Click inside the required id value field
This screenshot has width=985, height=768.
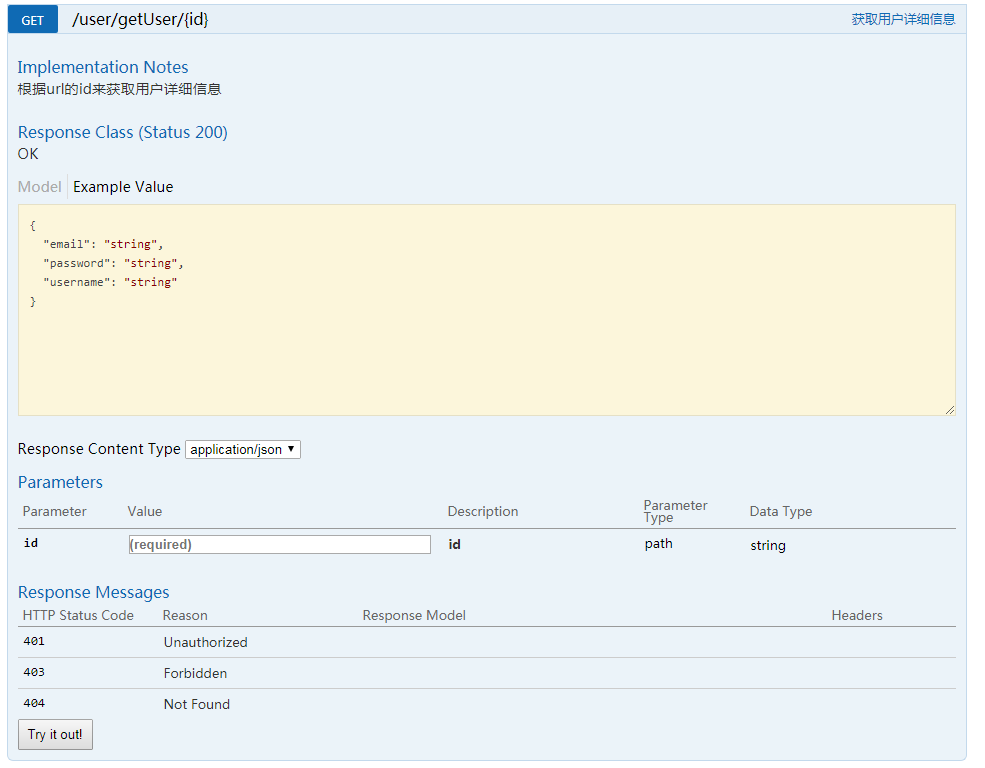point(278,544)
